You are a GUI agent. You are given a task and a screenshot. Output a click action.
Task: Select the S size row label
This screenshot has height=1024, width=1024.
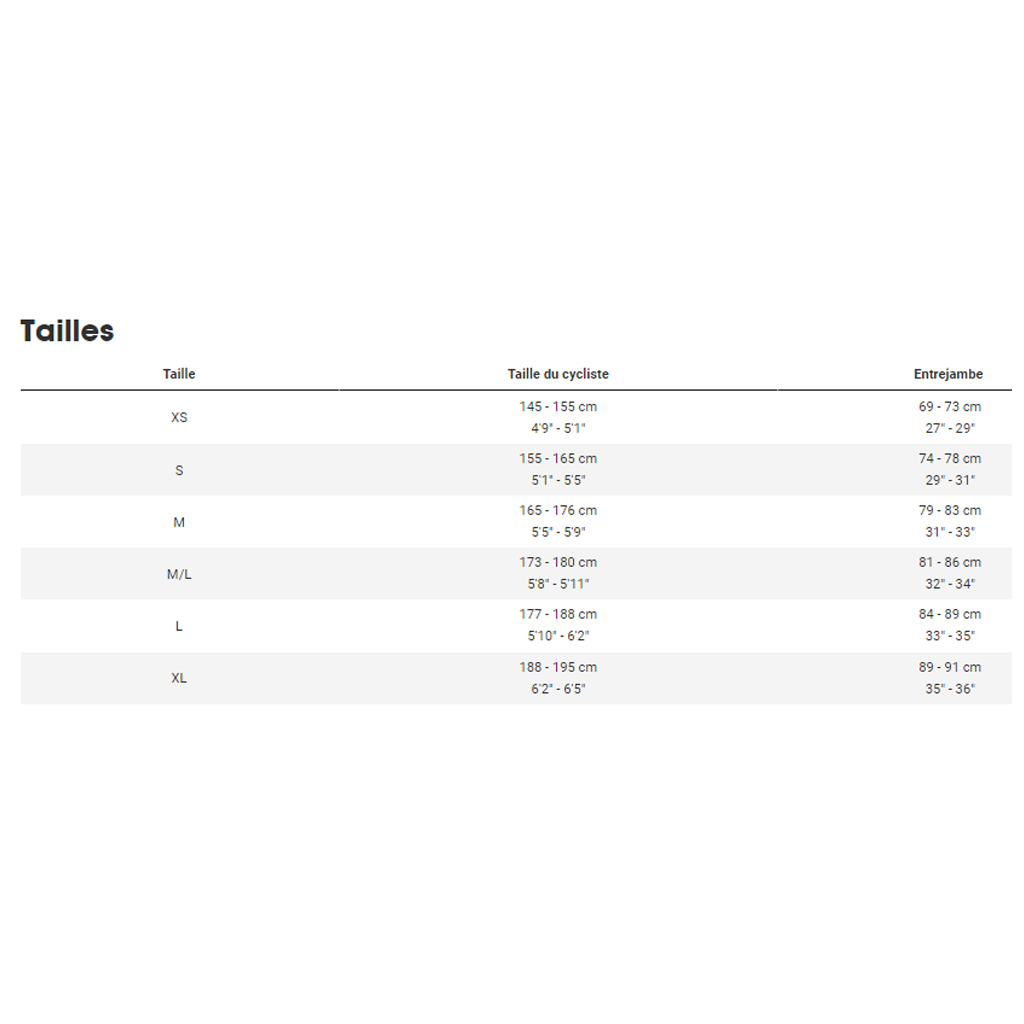pyautogui.click(x=179, y=470)
